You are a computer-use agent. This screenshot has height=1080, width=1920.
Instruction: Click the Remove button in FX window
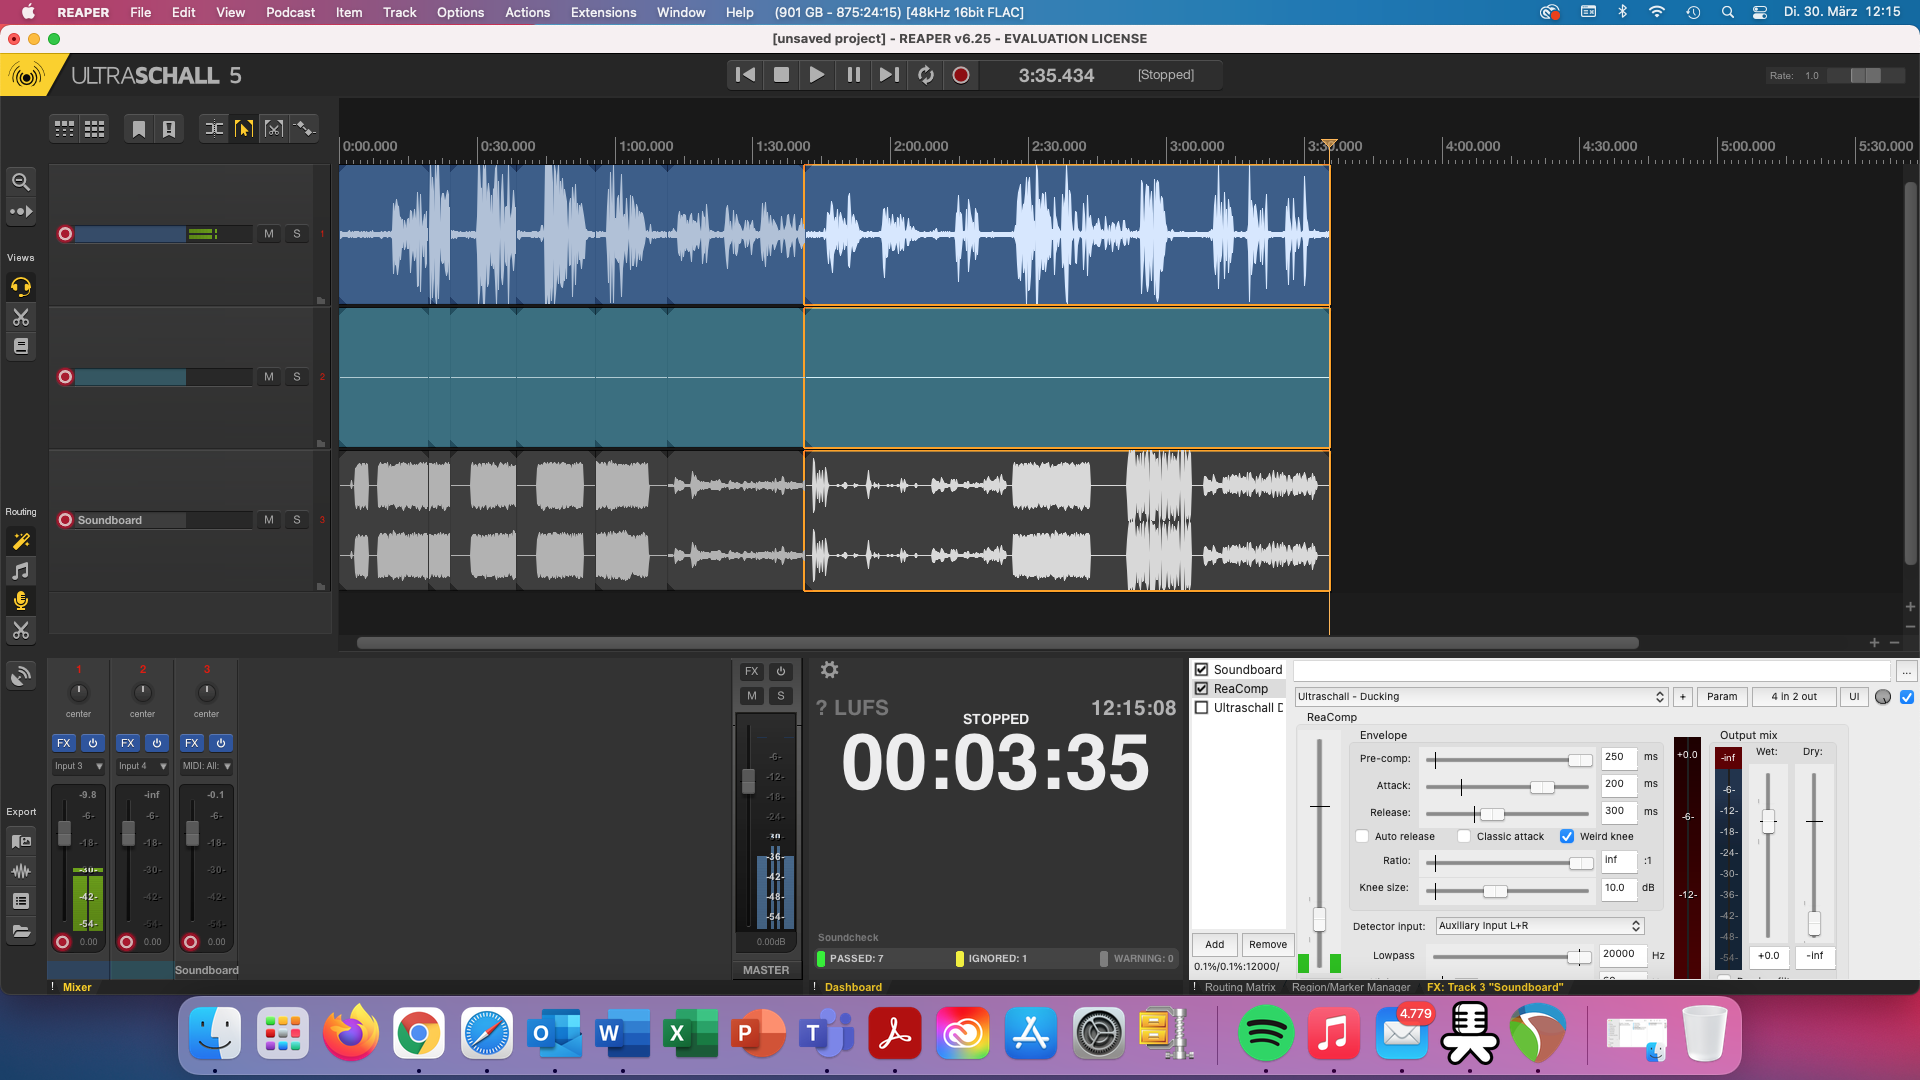1268,945
